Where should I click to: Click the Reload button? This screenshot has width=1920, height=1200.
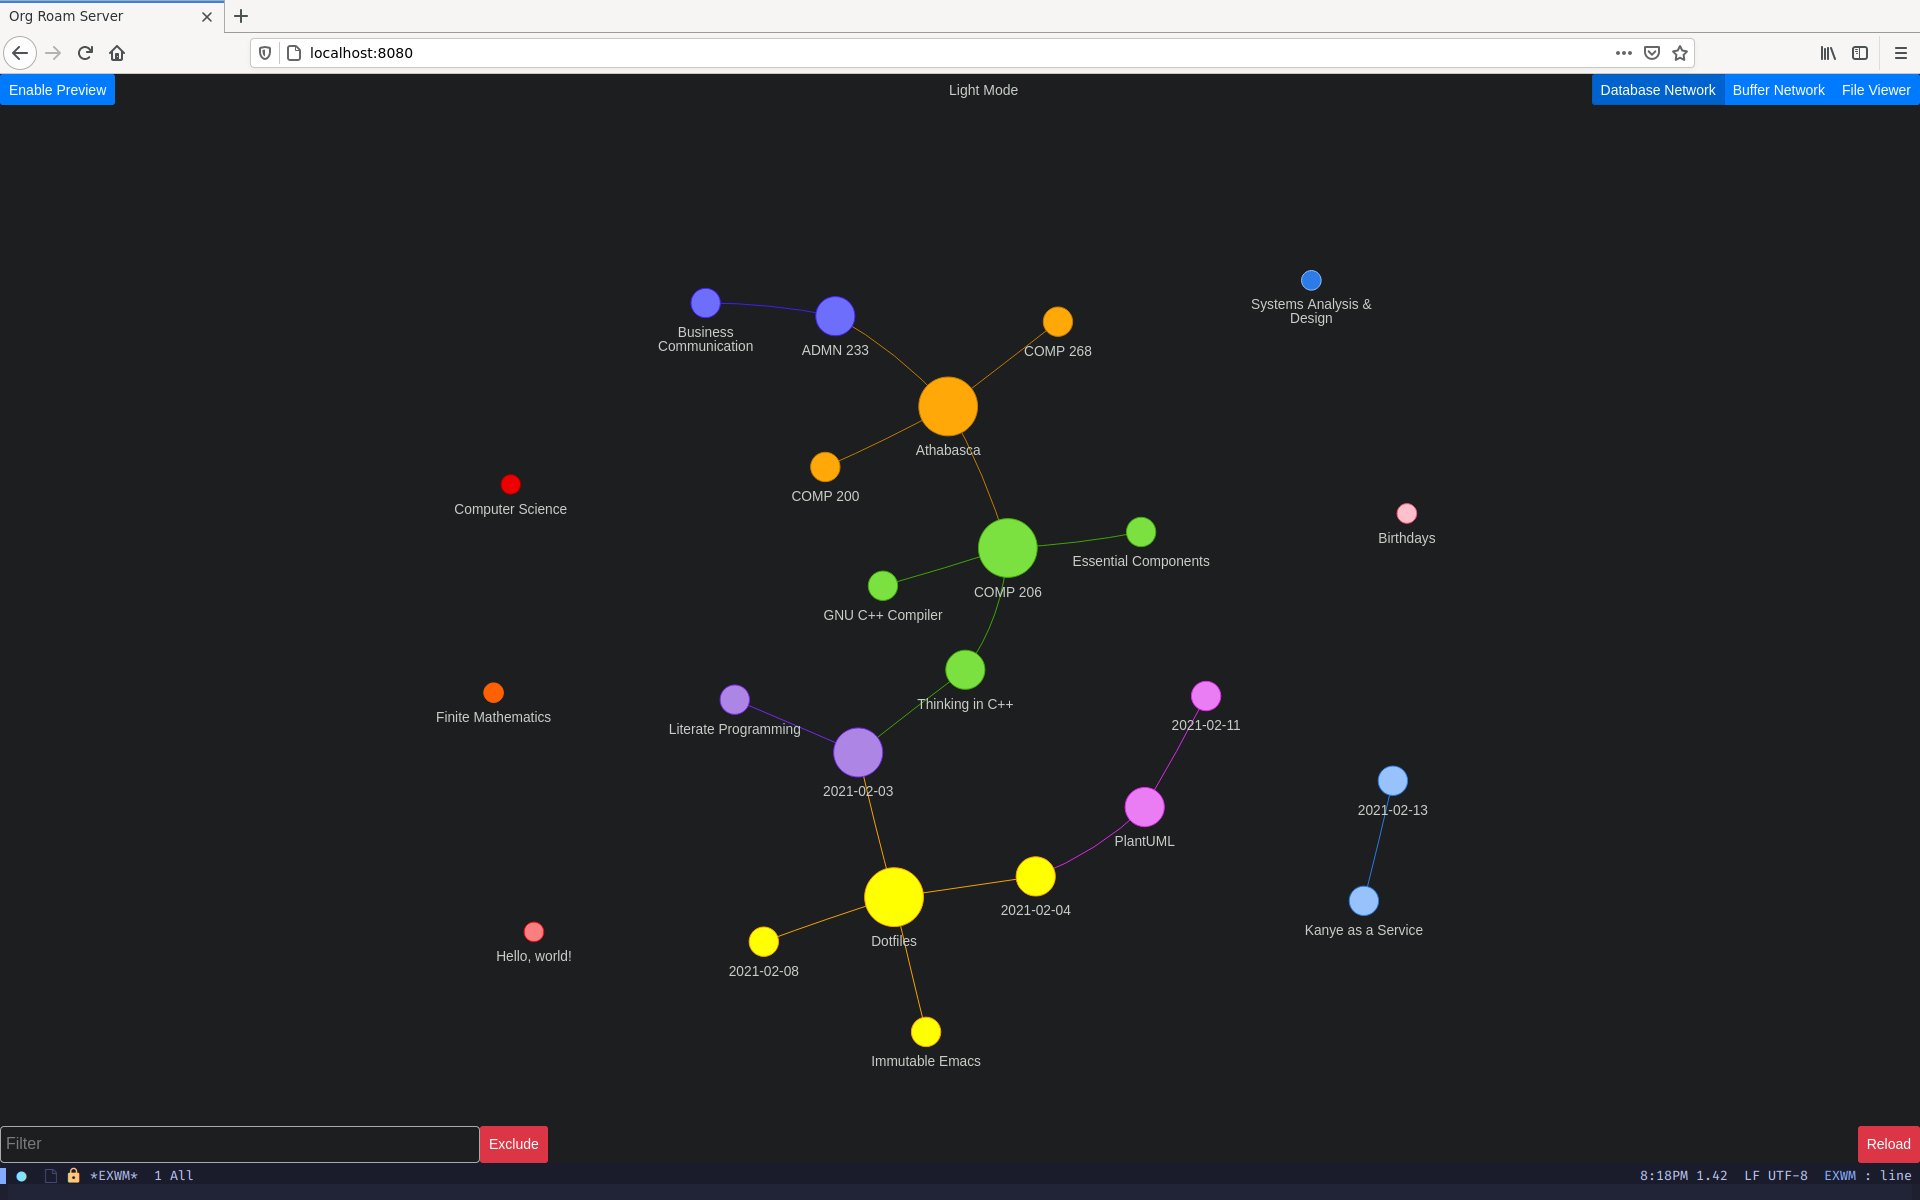1887,1143
